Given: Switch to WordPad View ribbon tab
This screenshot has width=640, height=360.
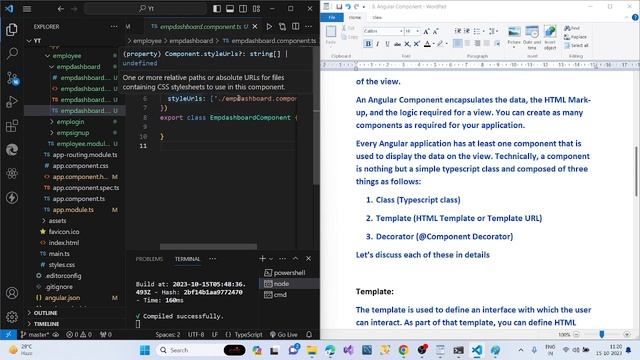Looking at the screenshot, I should [377, 18].
